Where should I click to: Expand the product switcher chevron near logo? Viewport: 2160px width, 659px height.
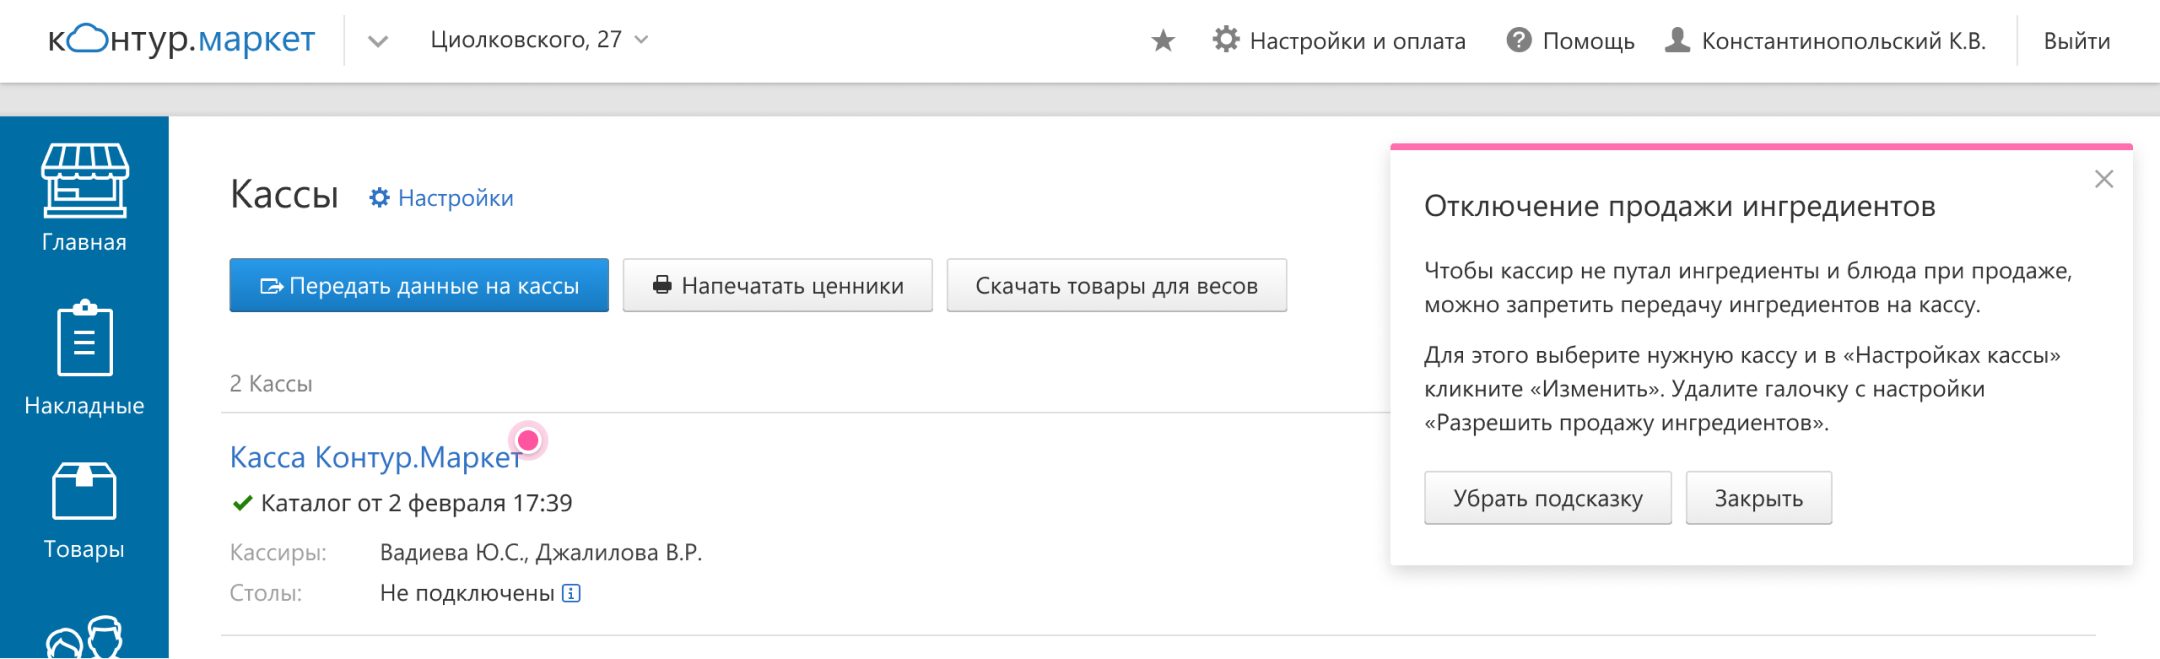point(377,41)
